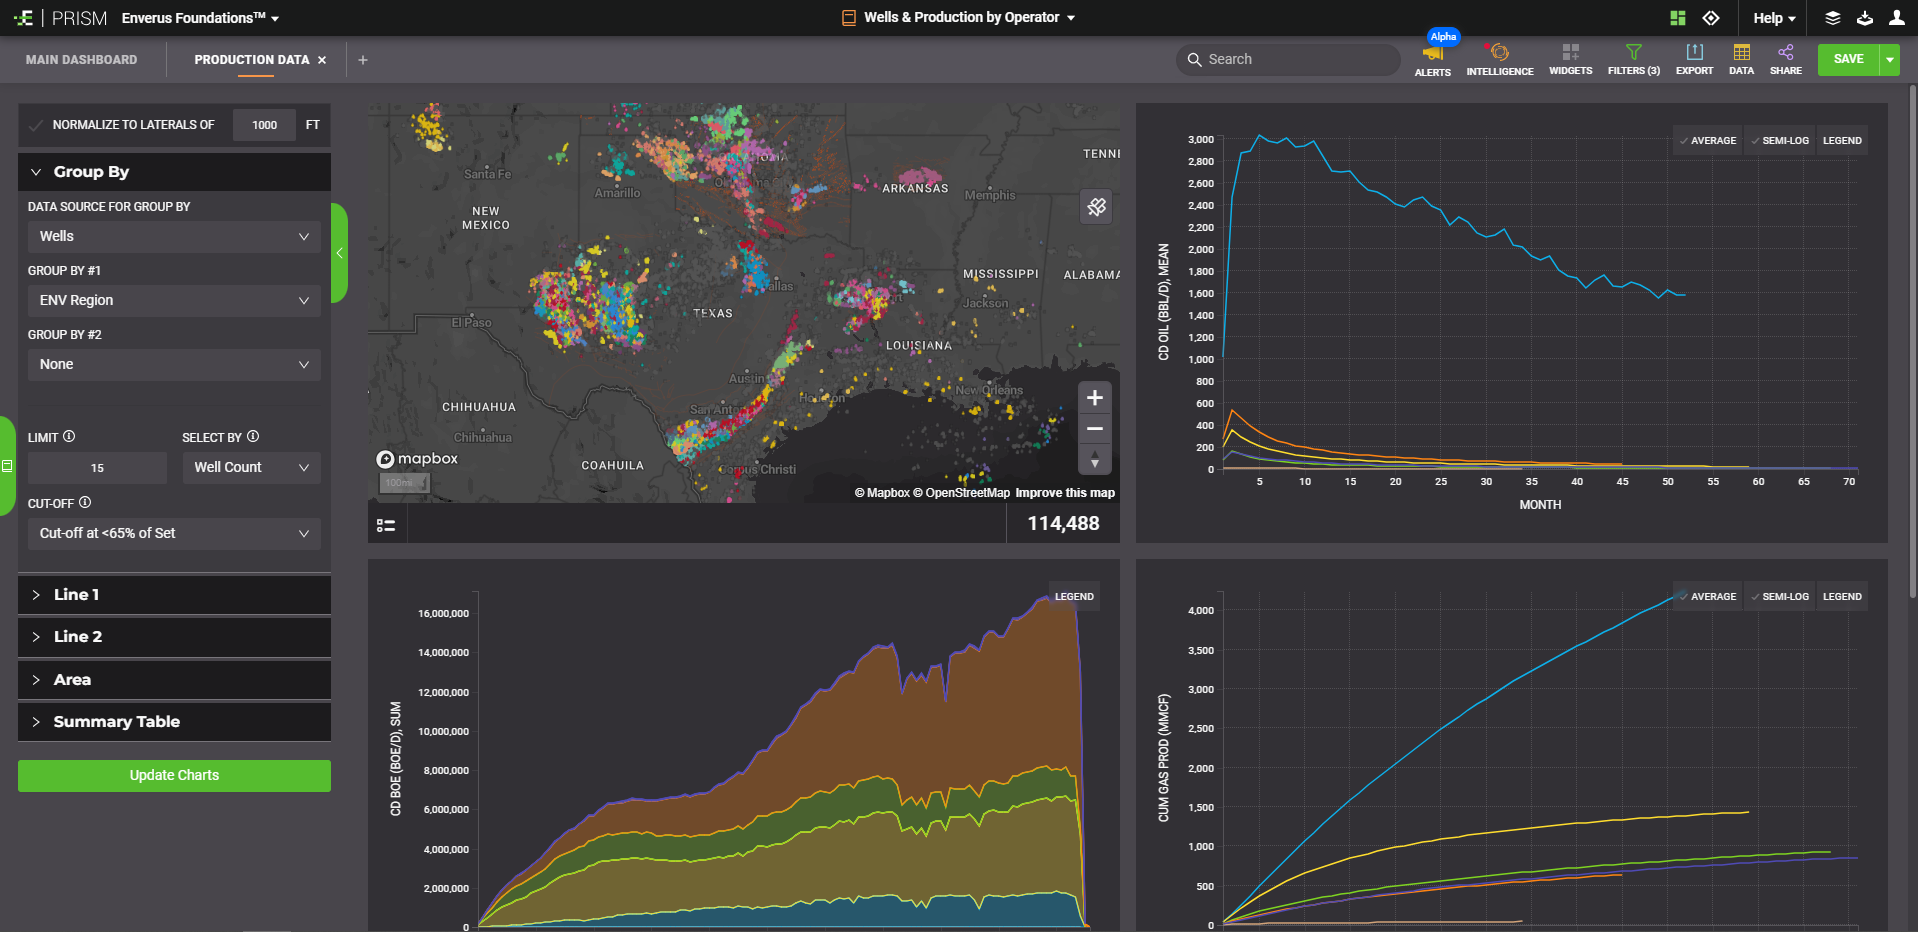Toggle Normalize to Laterals checkbox
The image size is (1918, 932).
37,125
